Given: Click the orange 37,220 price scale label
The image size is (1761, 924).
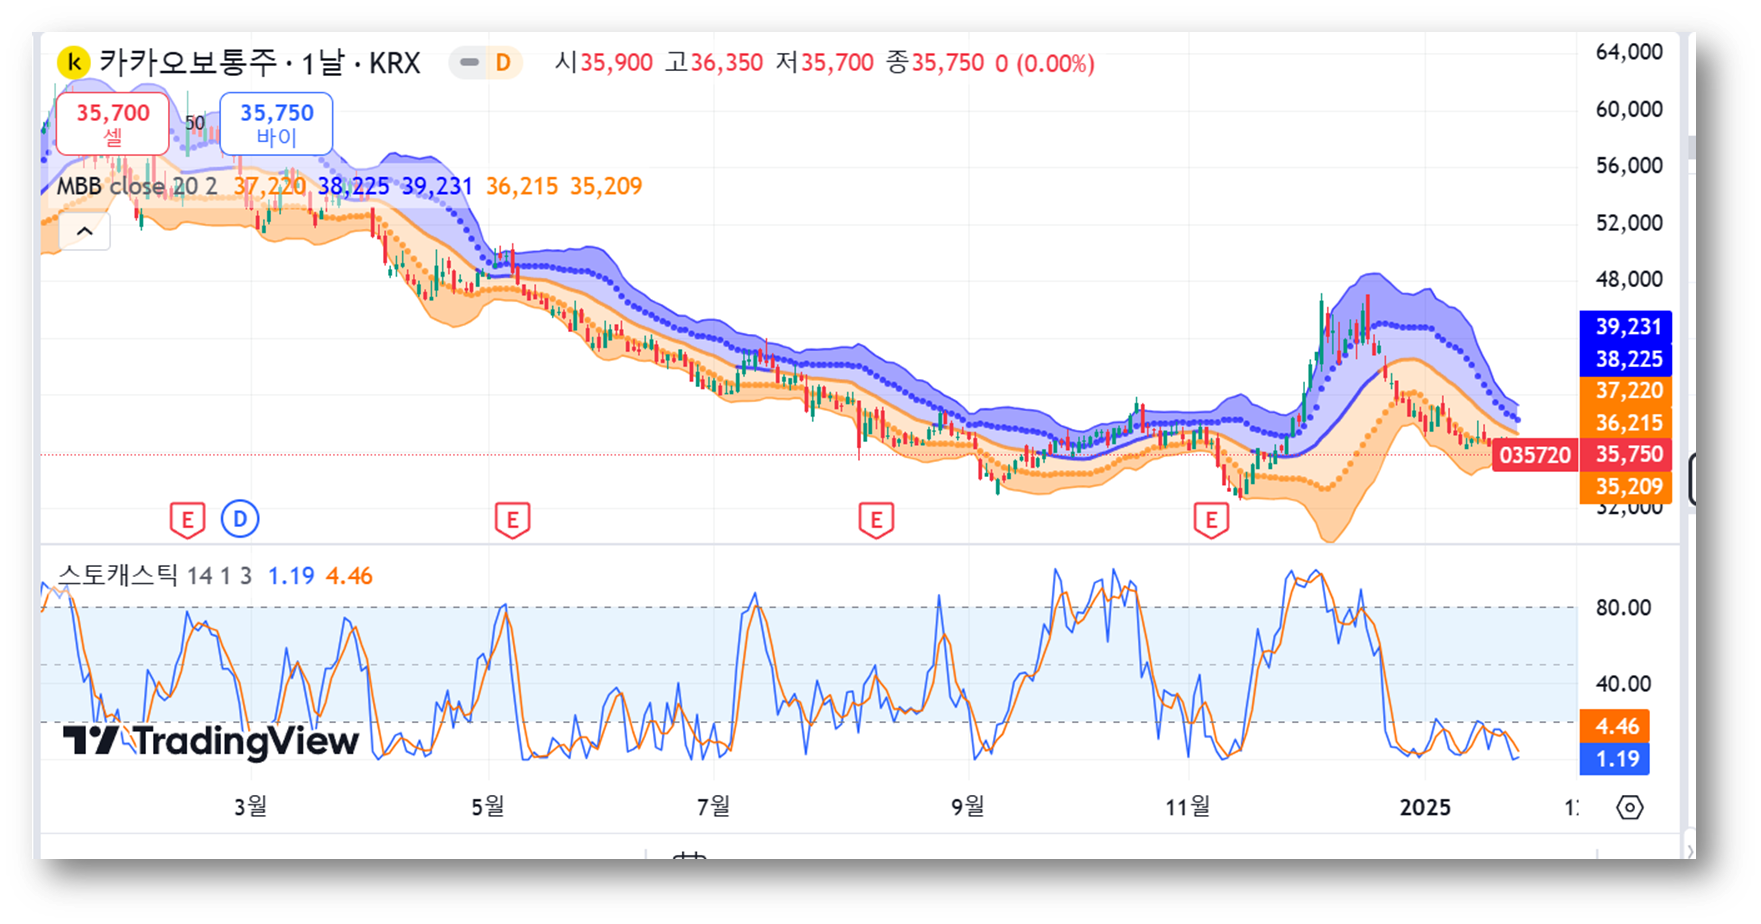Looking at the screenshot, I should (x=1627, y=391).
